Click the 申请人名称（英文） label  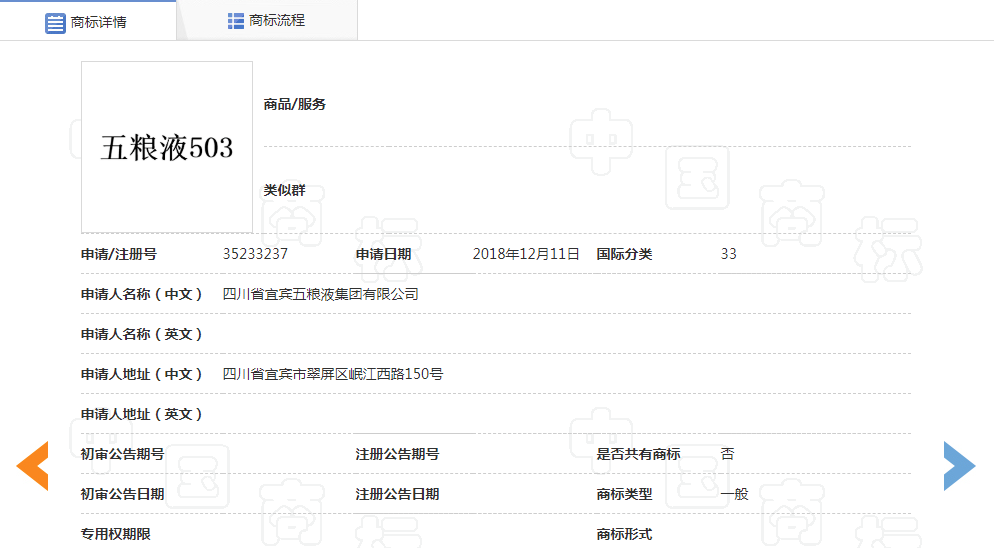pos(141,334)
